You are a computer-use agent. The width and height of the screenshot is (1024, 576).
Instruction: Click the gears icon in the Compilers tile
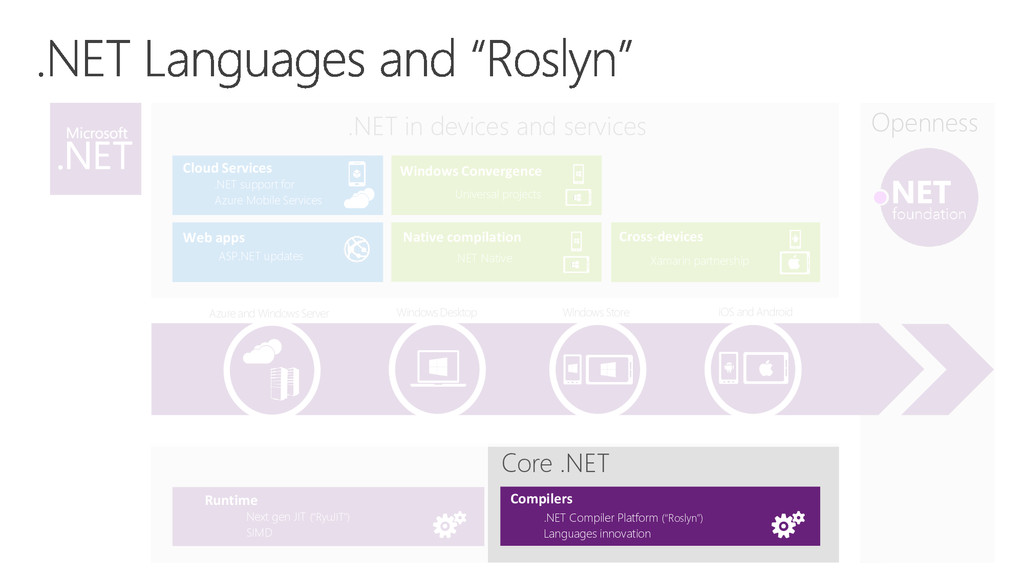click(x=788, y=524)
